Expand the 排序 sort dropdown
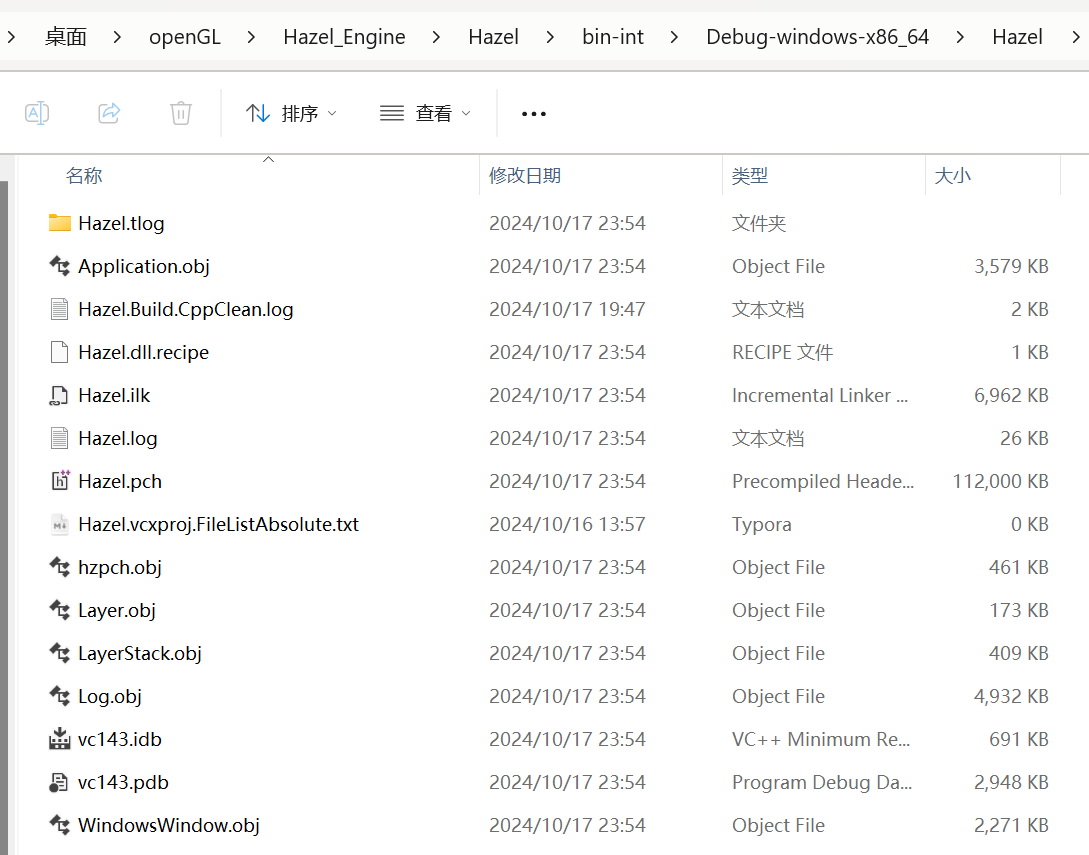1089x855 pixels. (291, 113)
